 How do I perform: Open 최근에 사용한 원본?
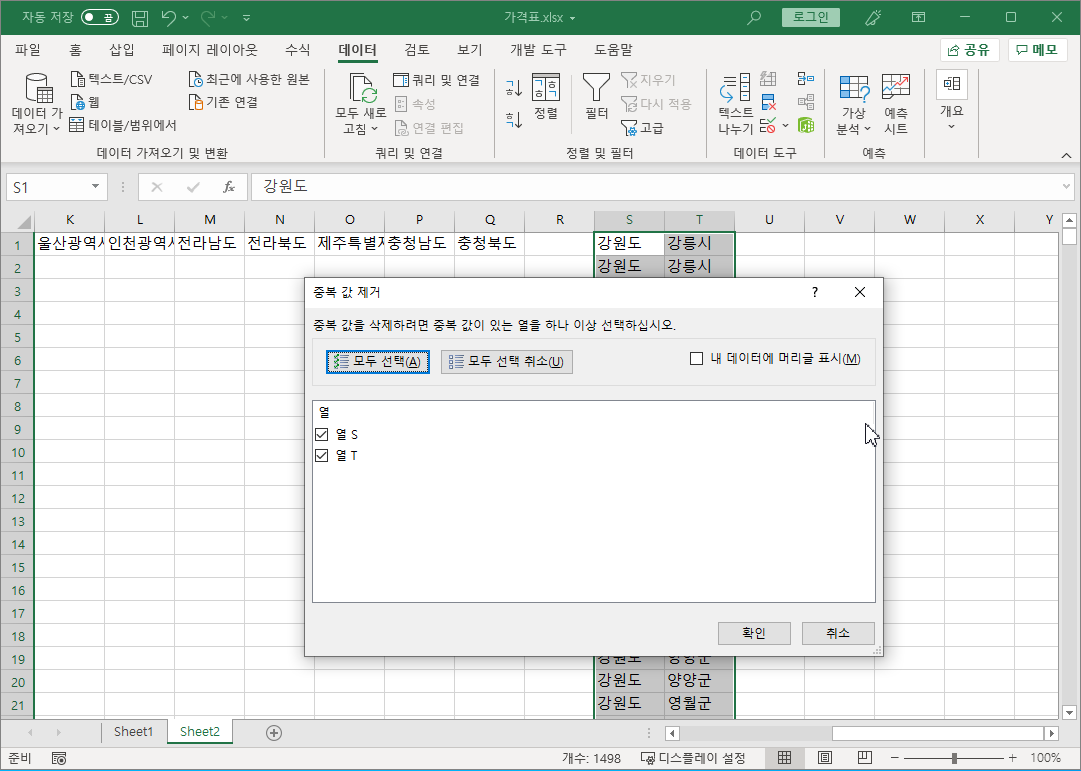pyautogui.click(x=249, y=79)
